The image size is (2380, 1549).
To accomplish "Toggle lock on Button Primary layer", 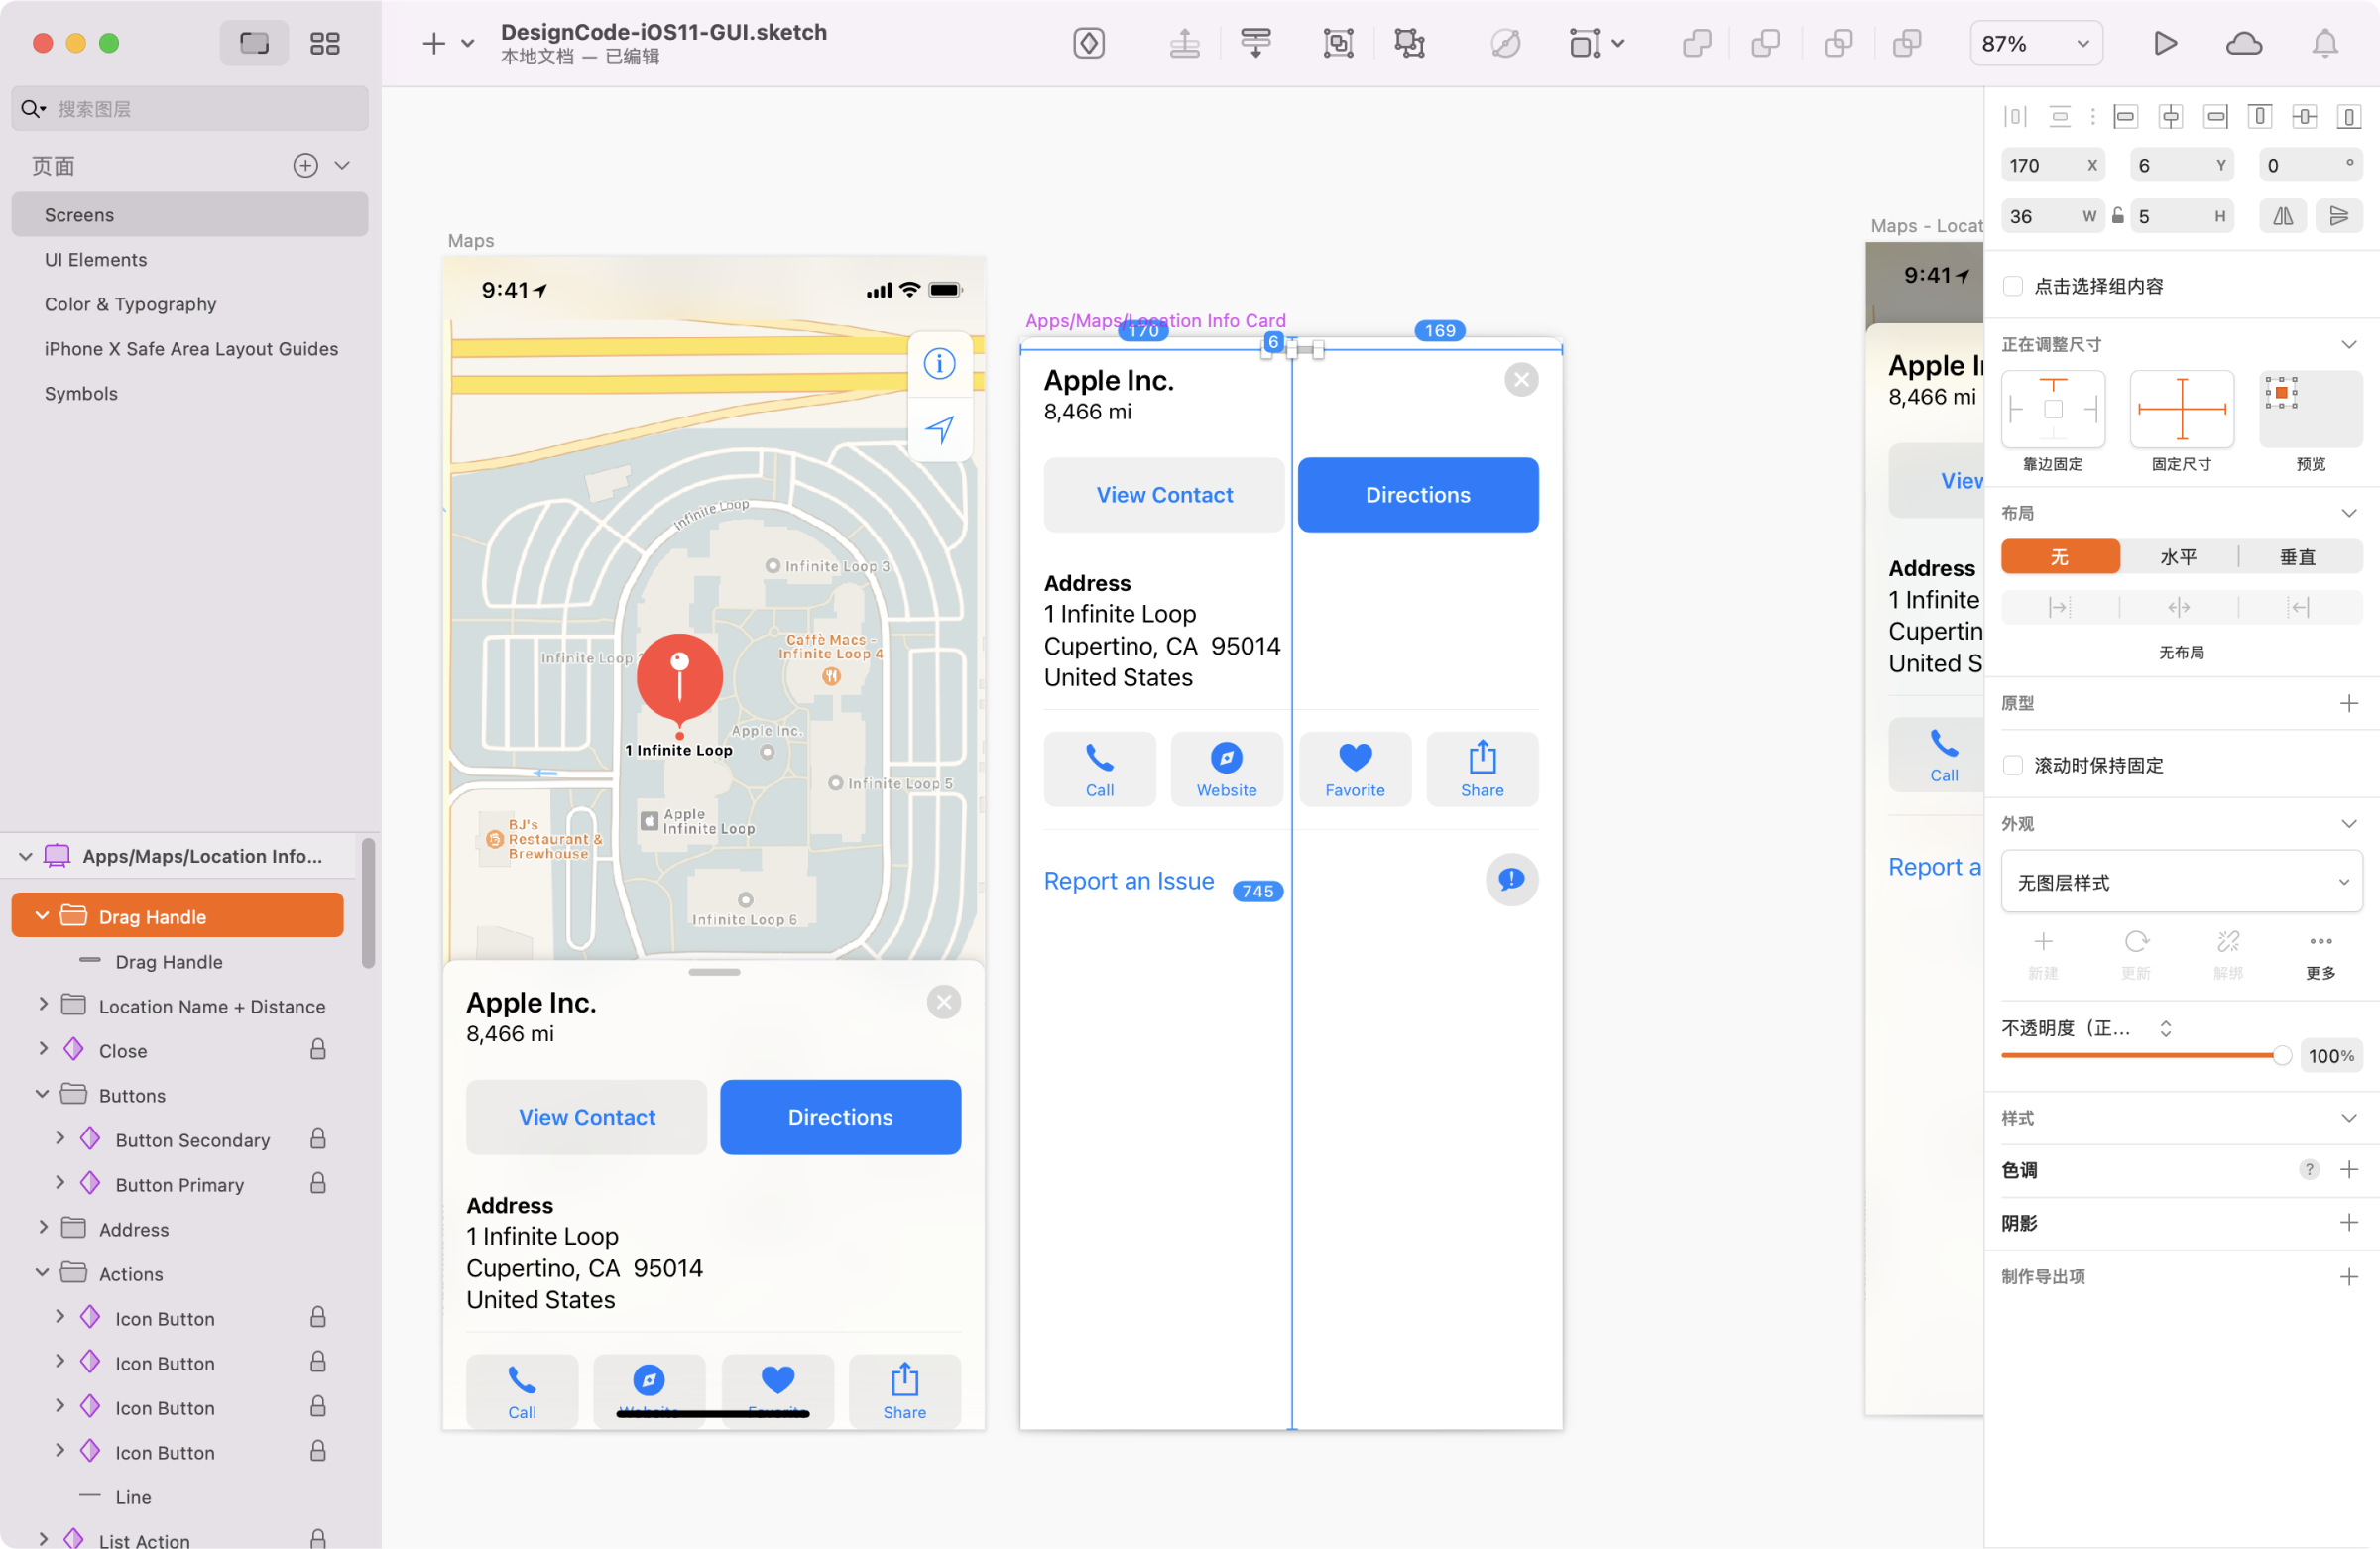I will click(x=318, y=1183).
